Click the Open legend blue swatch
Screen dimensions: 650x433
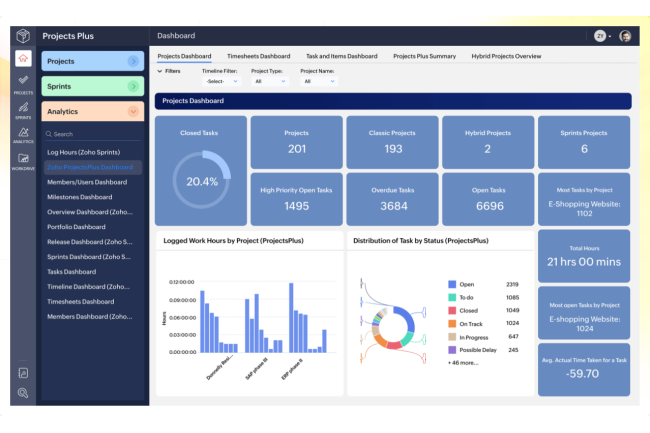[x=452, y=284]
